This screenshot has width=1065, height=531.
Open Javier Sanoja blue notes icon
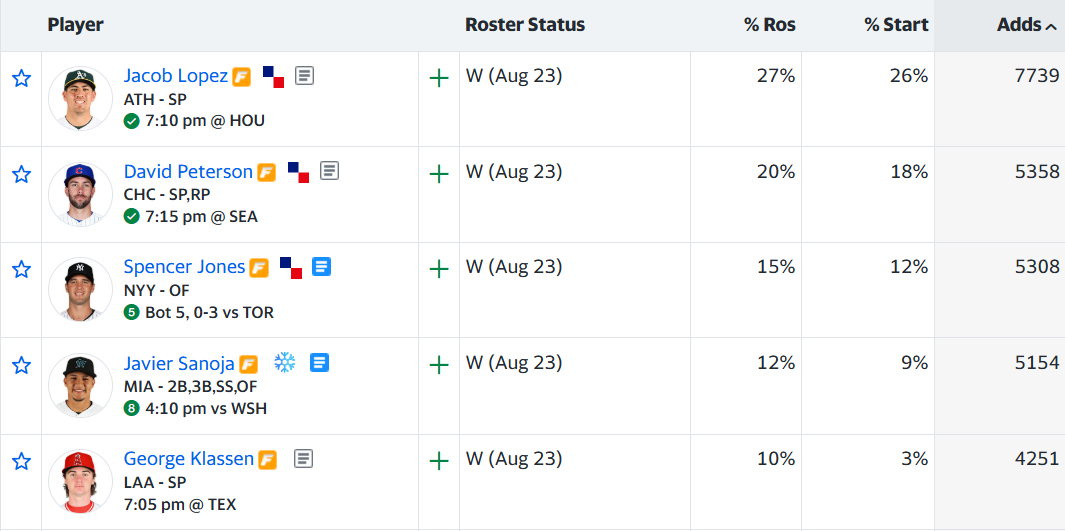tap(319, 363)
